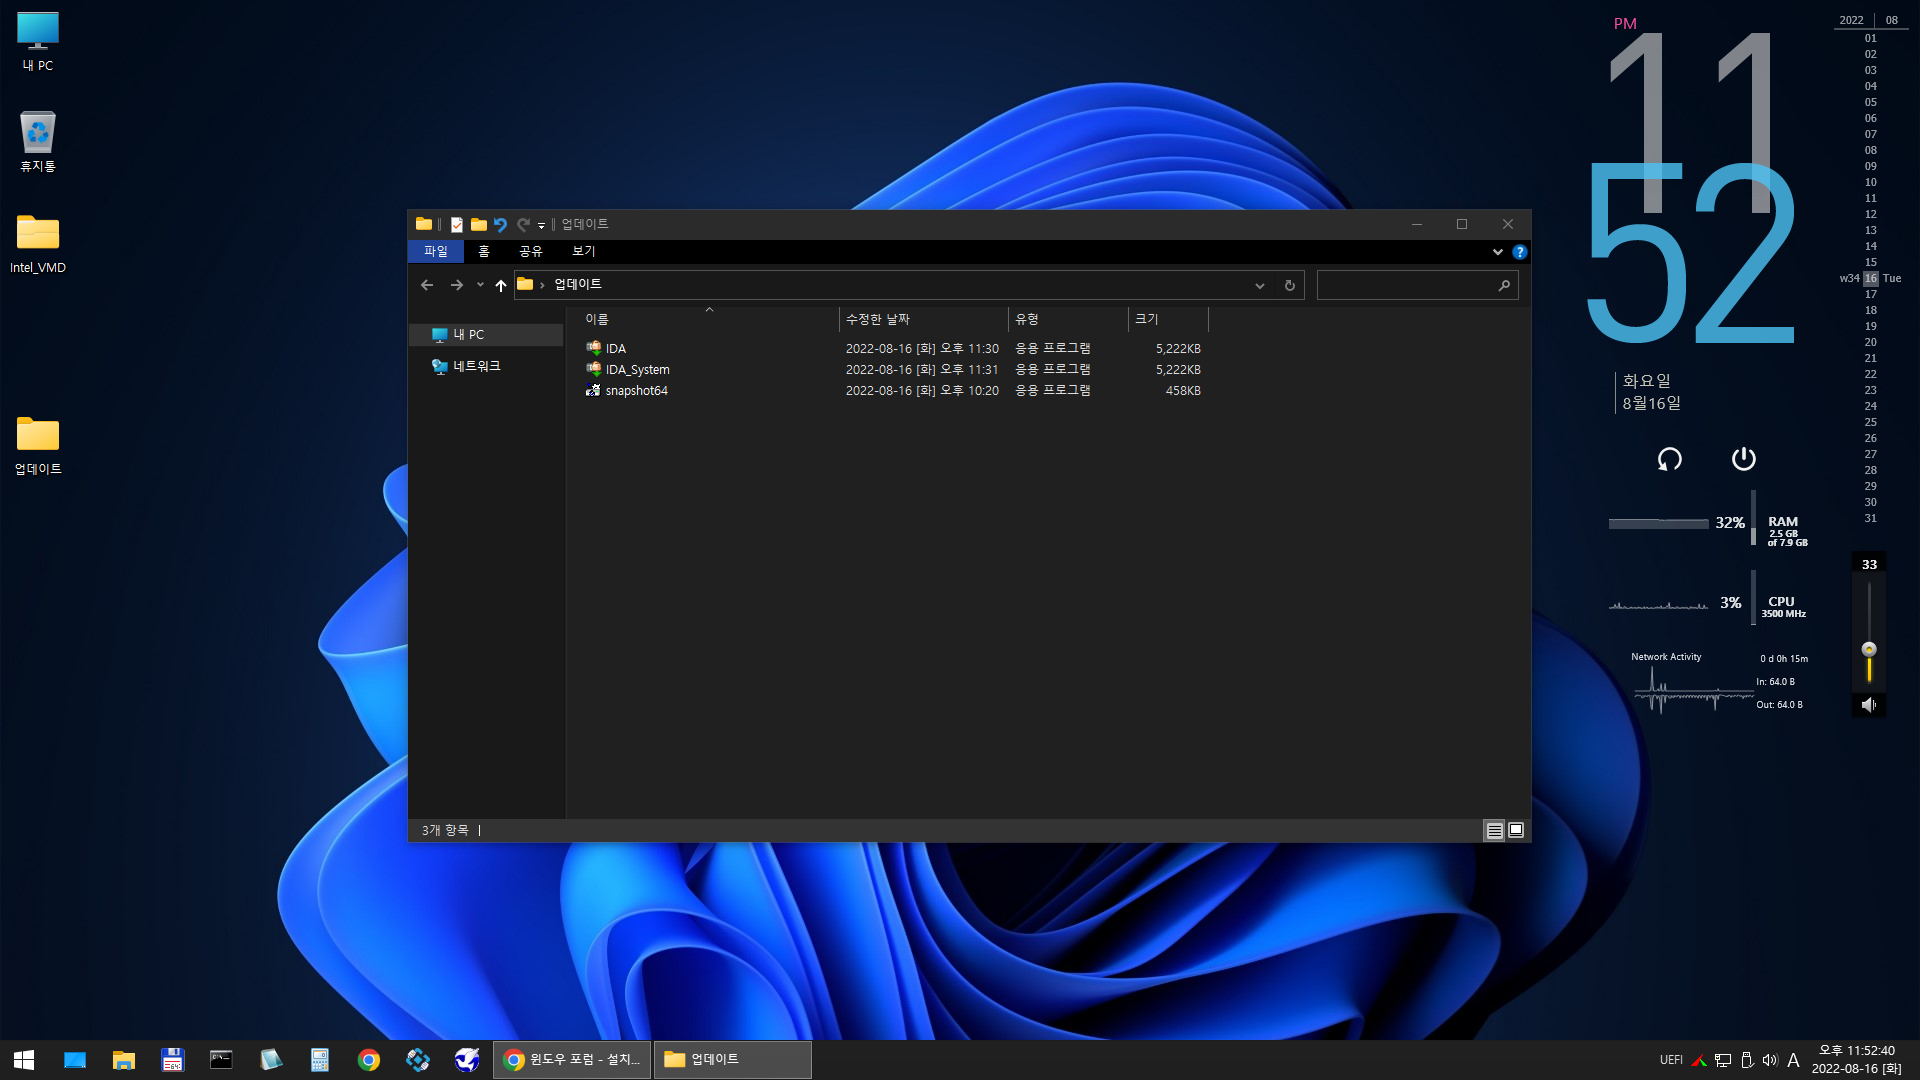1920x1080 pixels.
Task: Click the network tray icon
Action: [1723, 1060]
